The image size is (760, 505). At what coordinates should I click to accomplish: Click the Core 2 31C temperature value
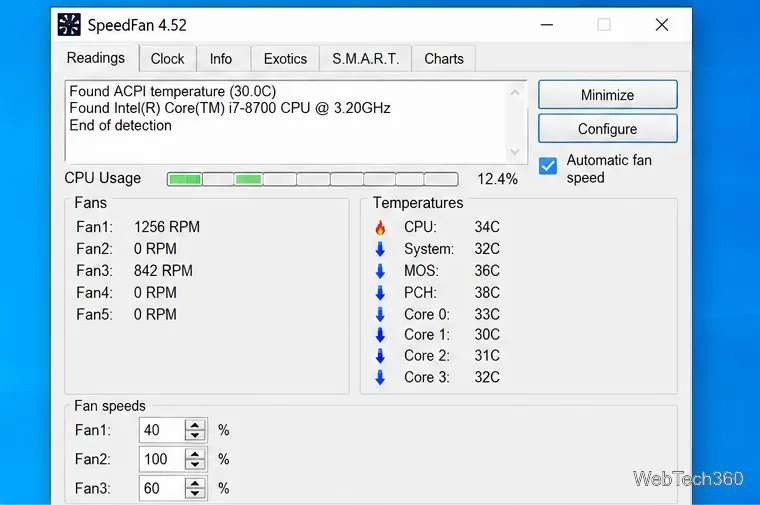(x=487, y=356)
